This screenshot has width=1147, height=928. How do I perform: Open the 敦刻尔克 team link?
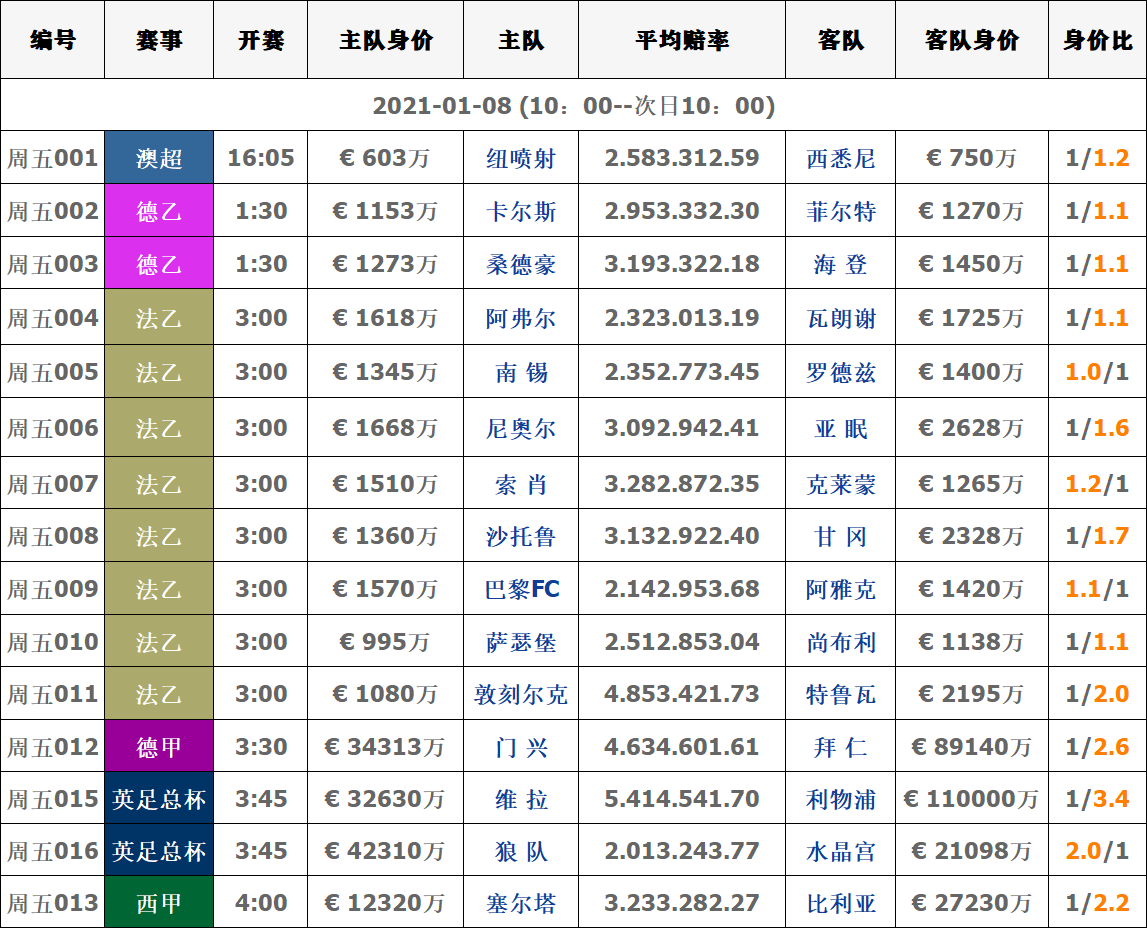point(520,694)
